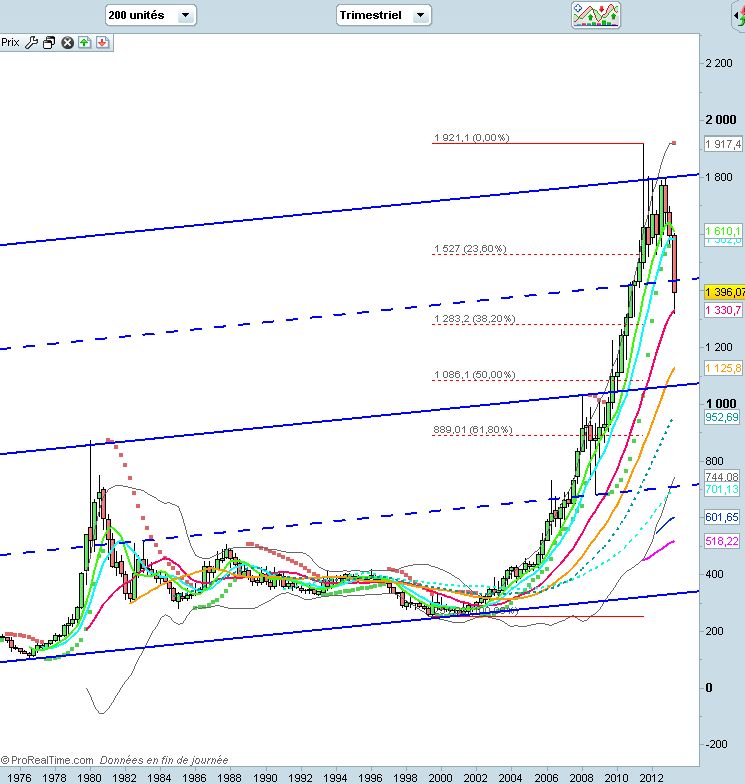Select the 1 086,1 (50,00%) Fibonacci label

pos(474,374)
